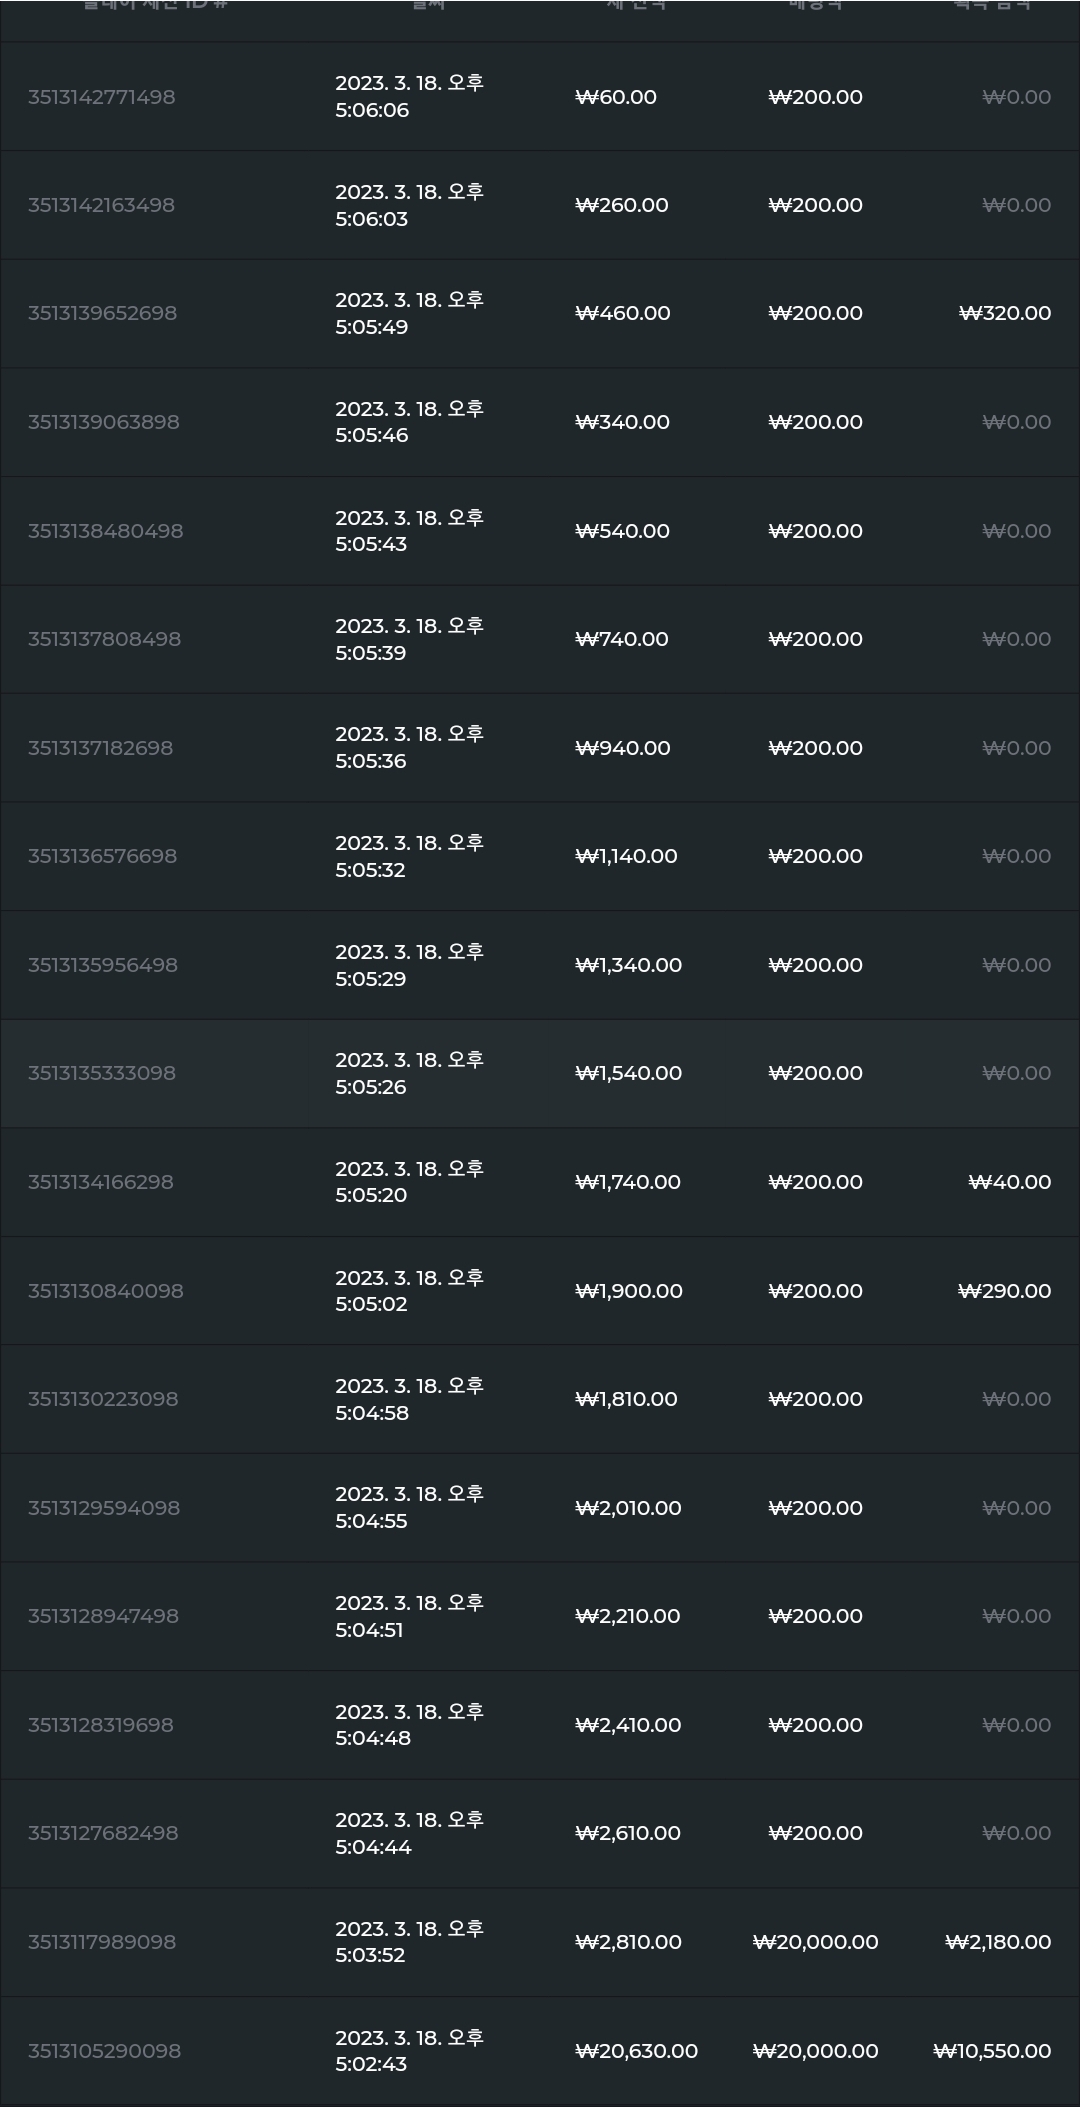
Task: Select session 3513137808498 entry
Action: point(540,640)
